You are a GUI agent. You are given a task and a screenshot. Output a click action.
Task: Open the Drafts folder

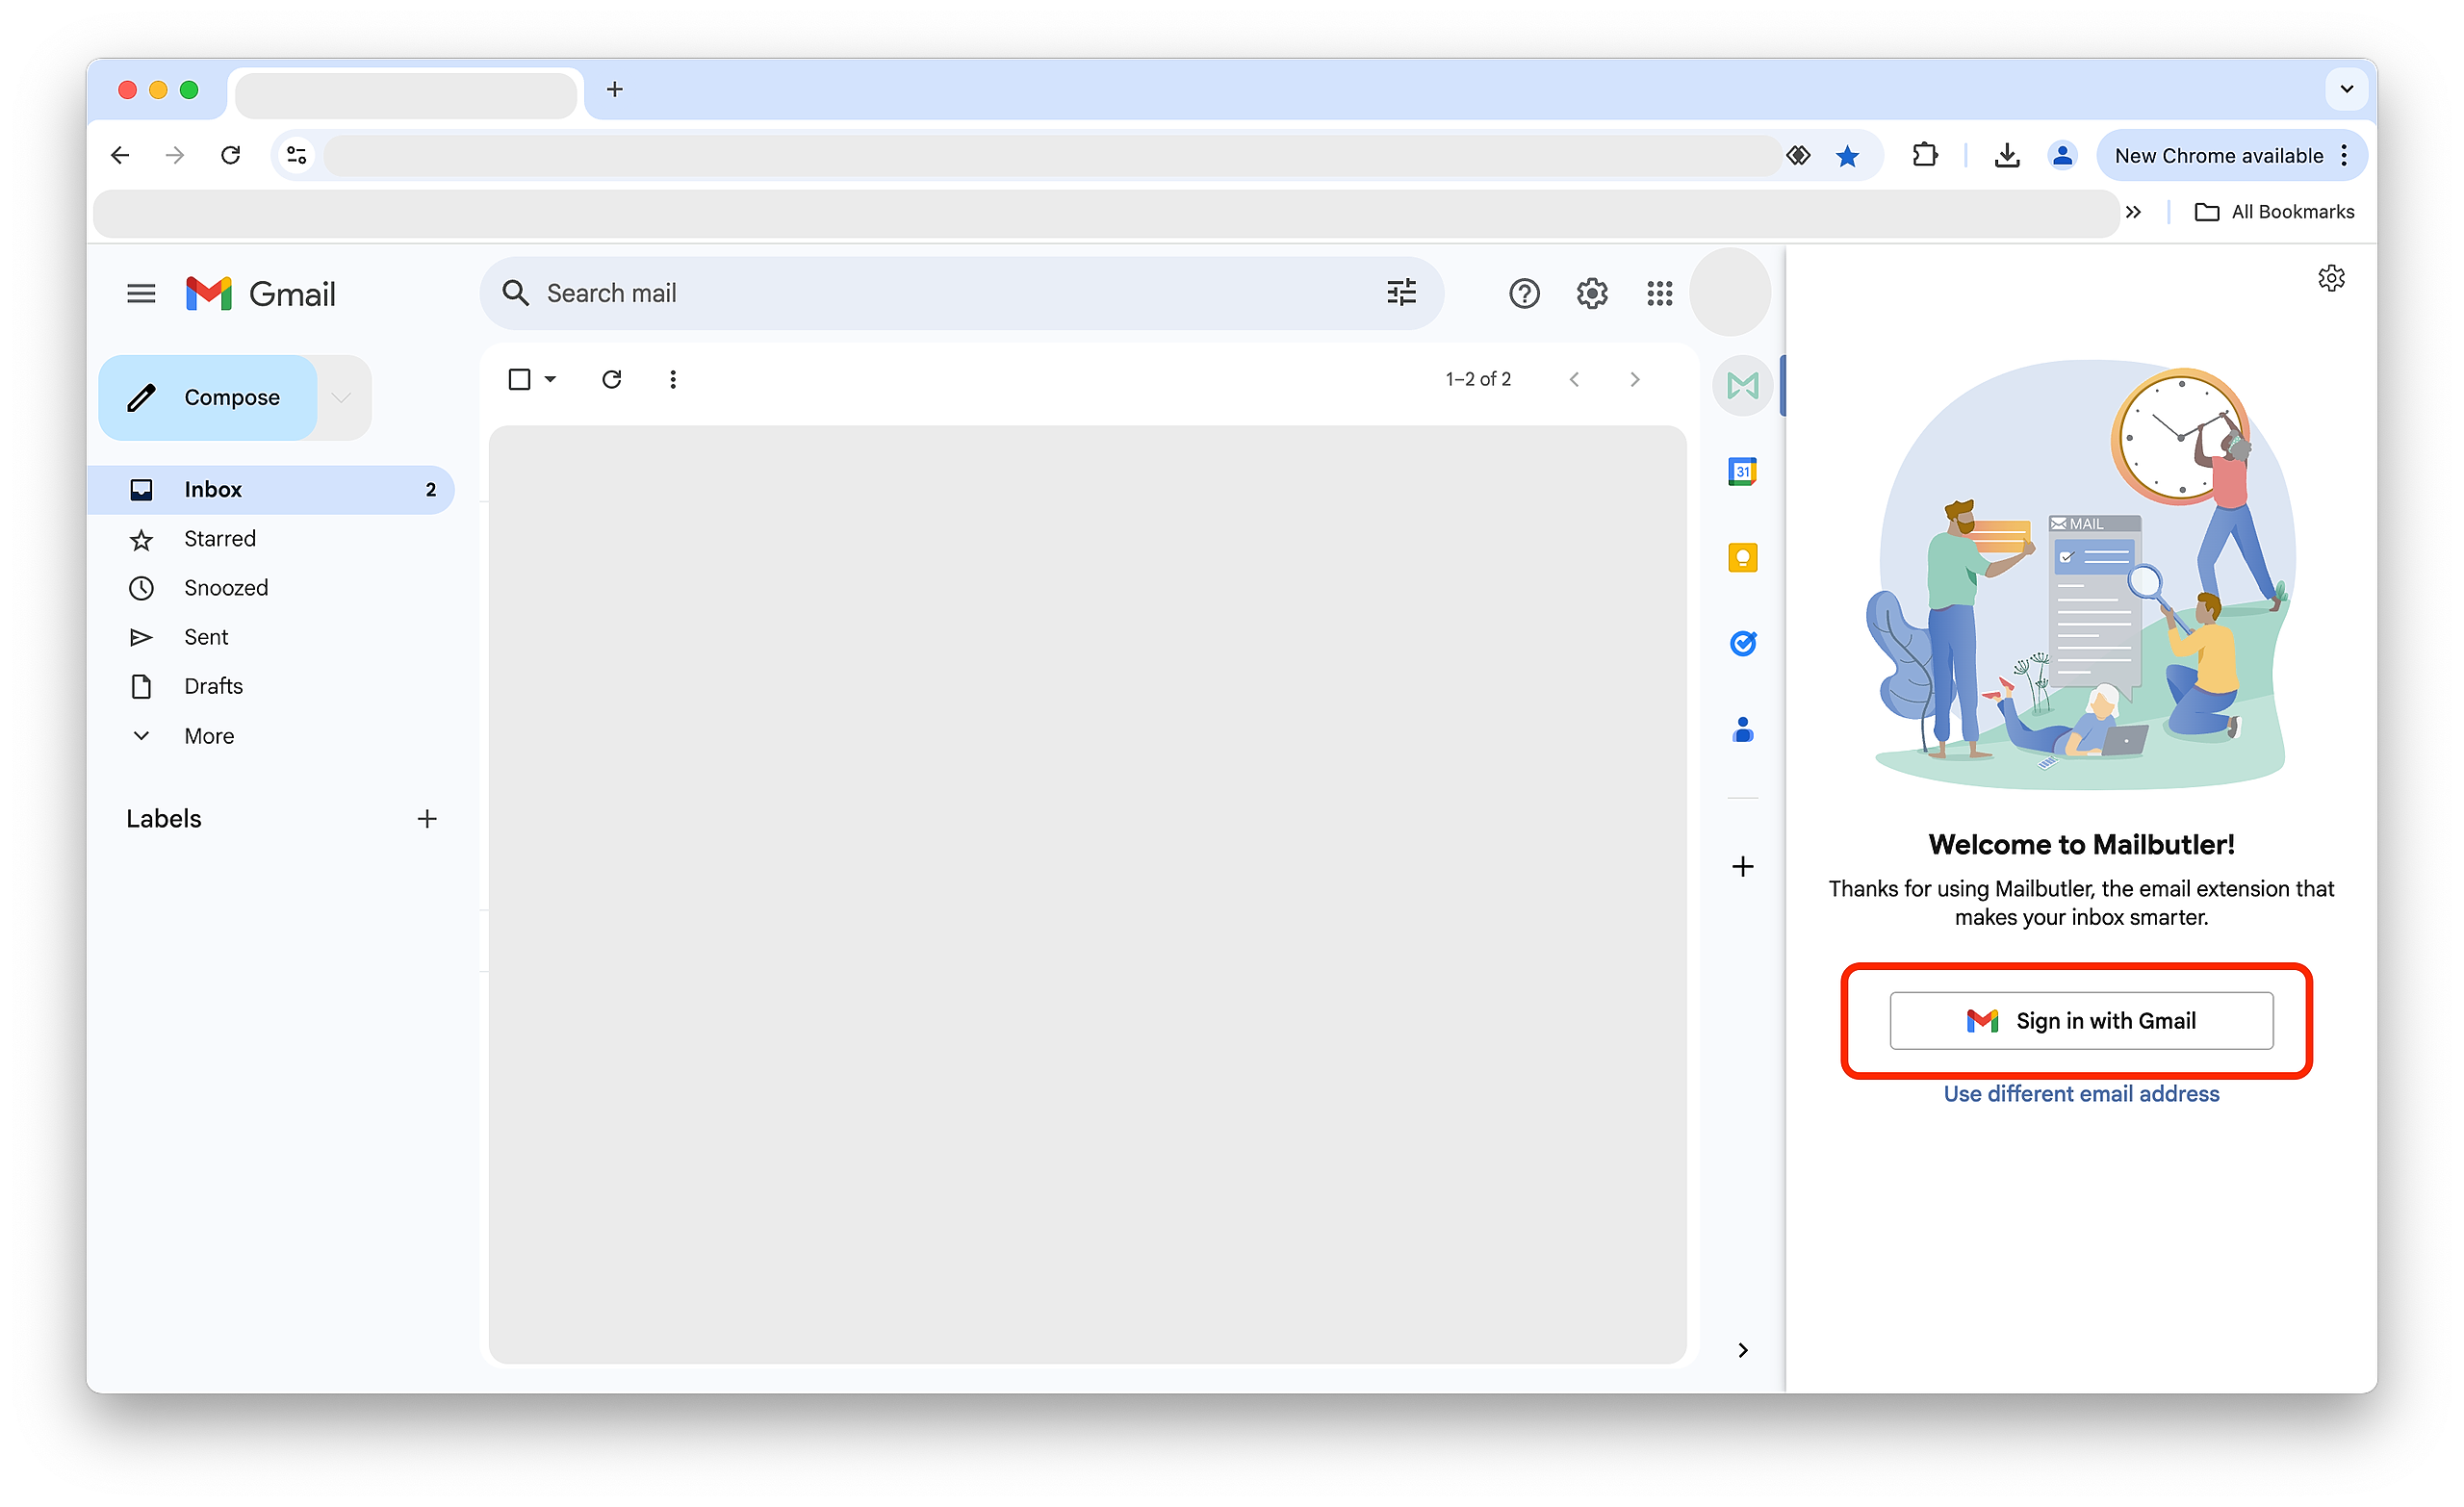coord(271,686)
